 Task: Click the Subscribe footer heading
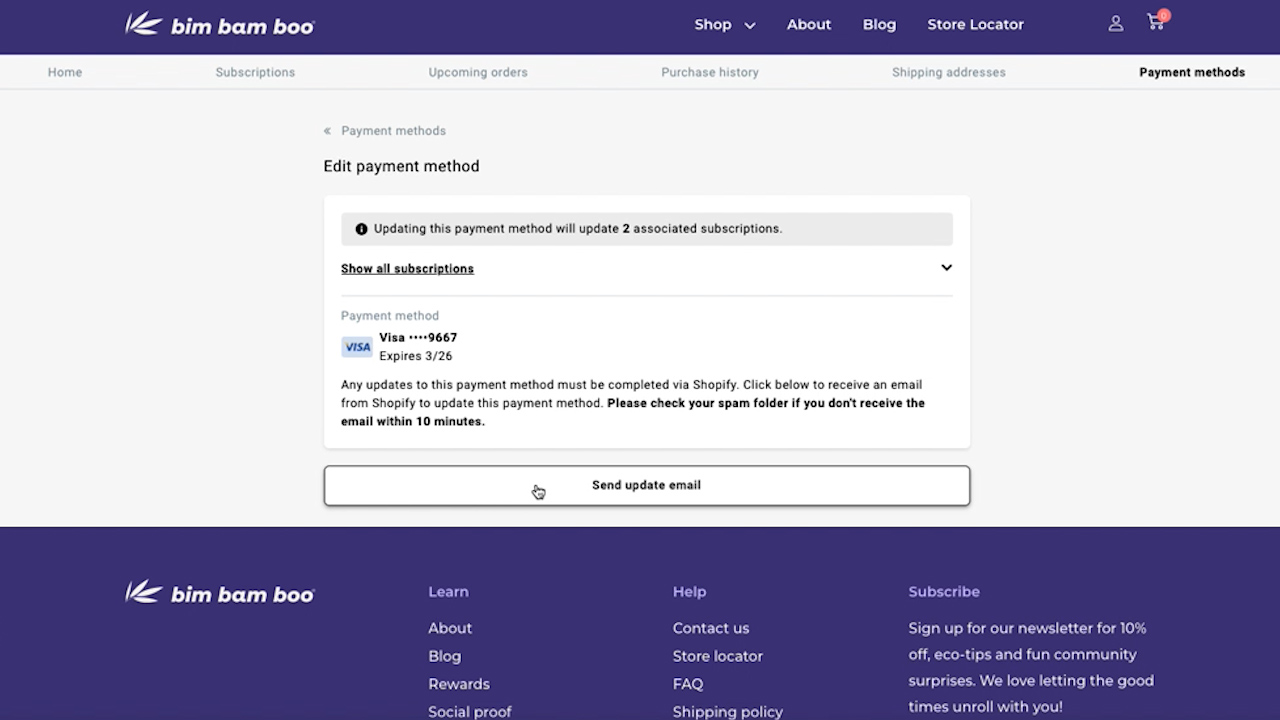(944, 592)
